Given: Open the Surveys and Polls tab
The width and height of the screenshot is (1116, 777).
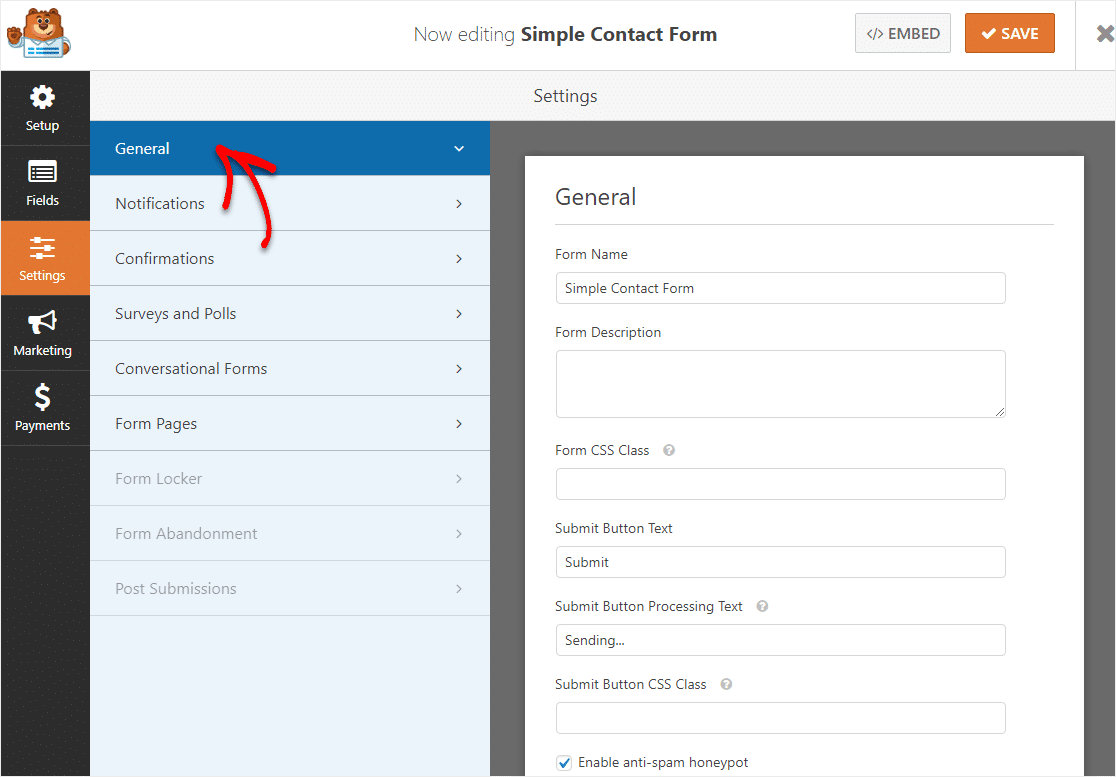Looking at the screenshot, I should pyautogui.click(x=290, y=313).
